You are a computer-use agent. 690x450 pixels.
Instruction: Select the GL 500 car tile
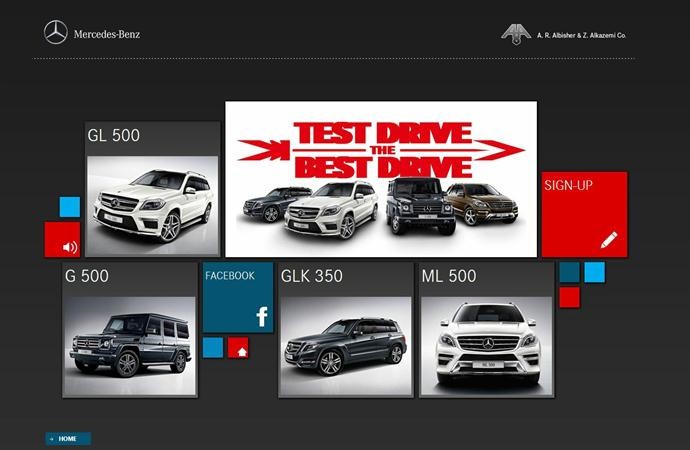152,189
